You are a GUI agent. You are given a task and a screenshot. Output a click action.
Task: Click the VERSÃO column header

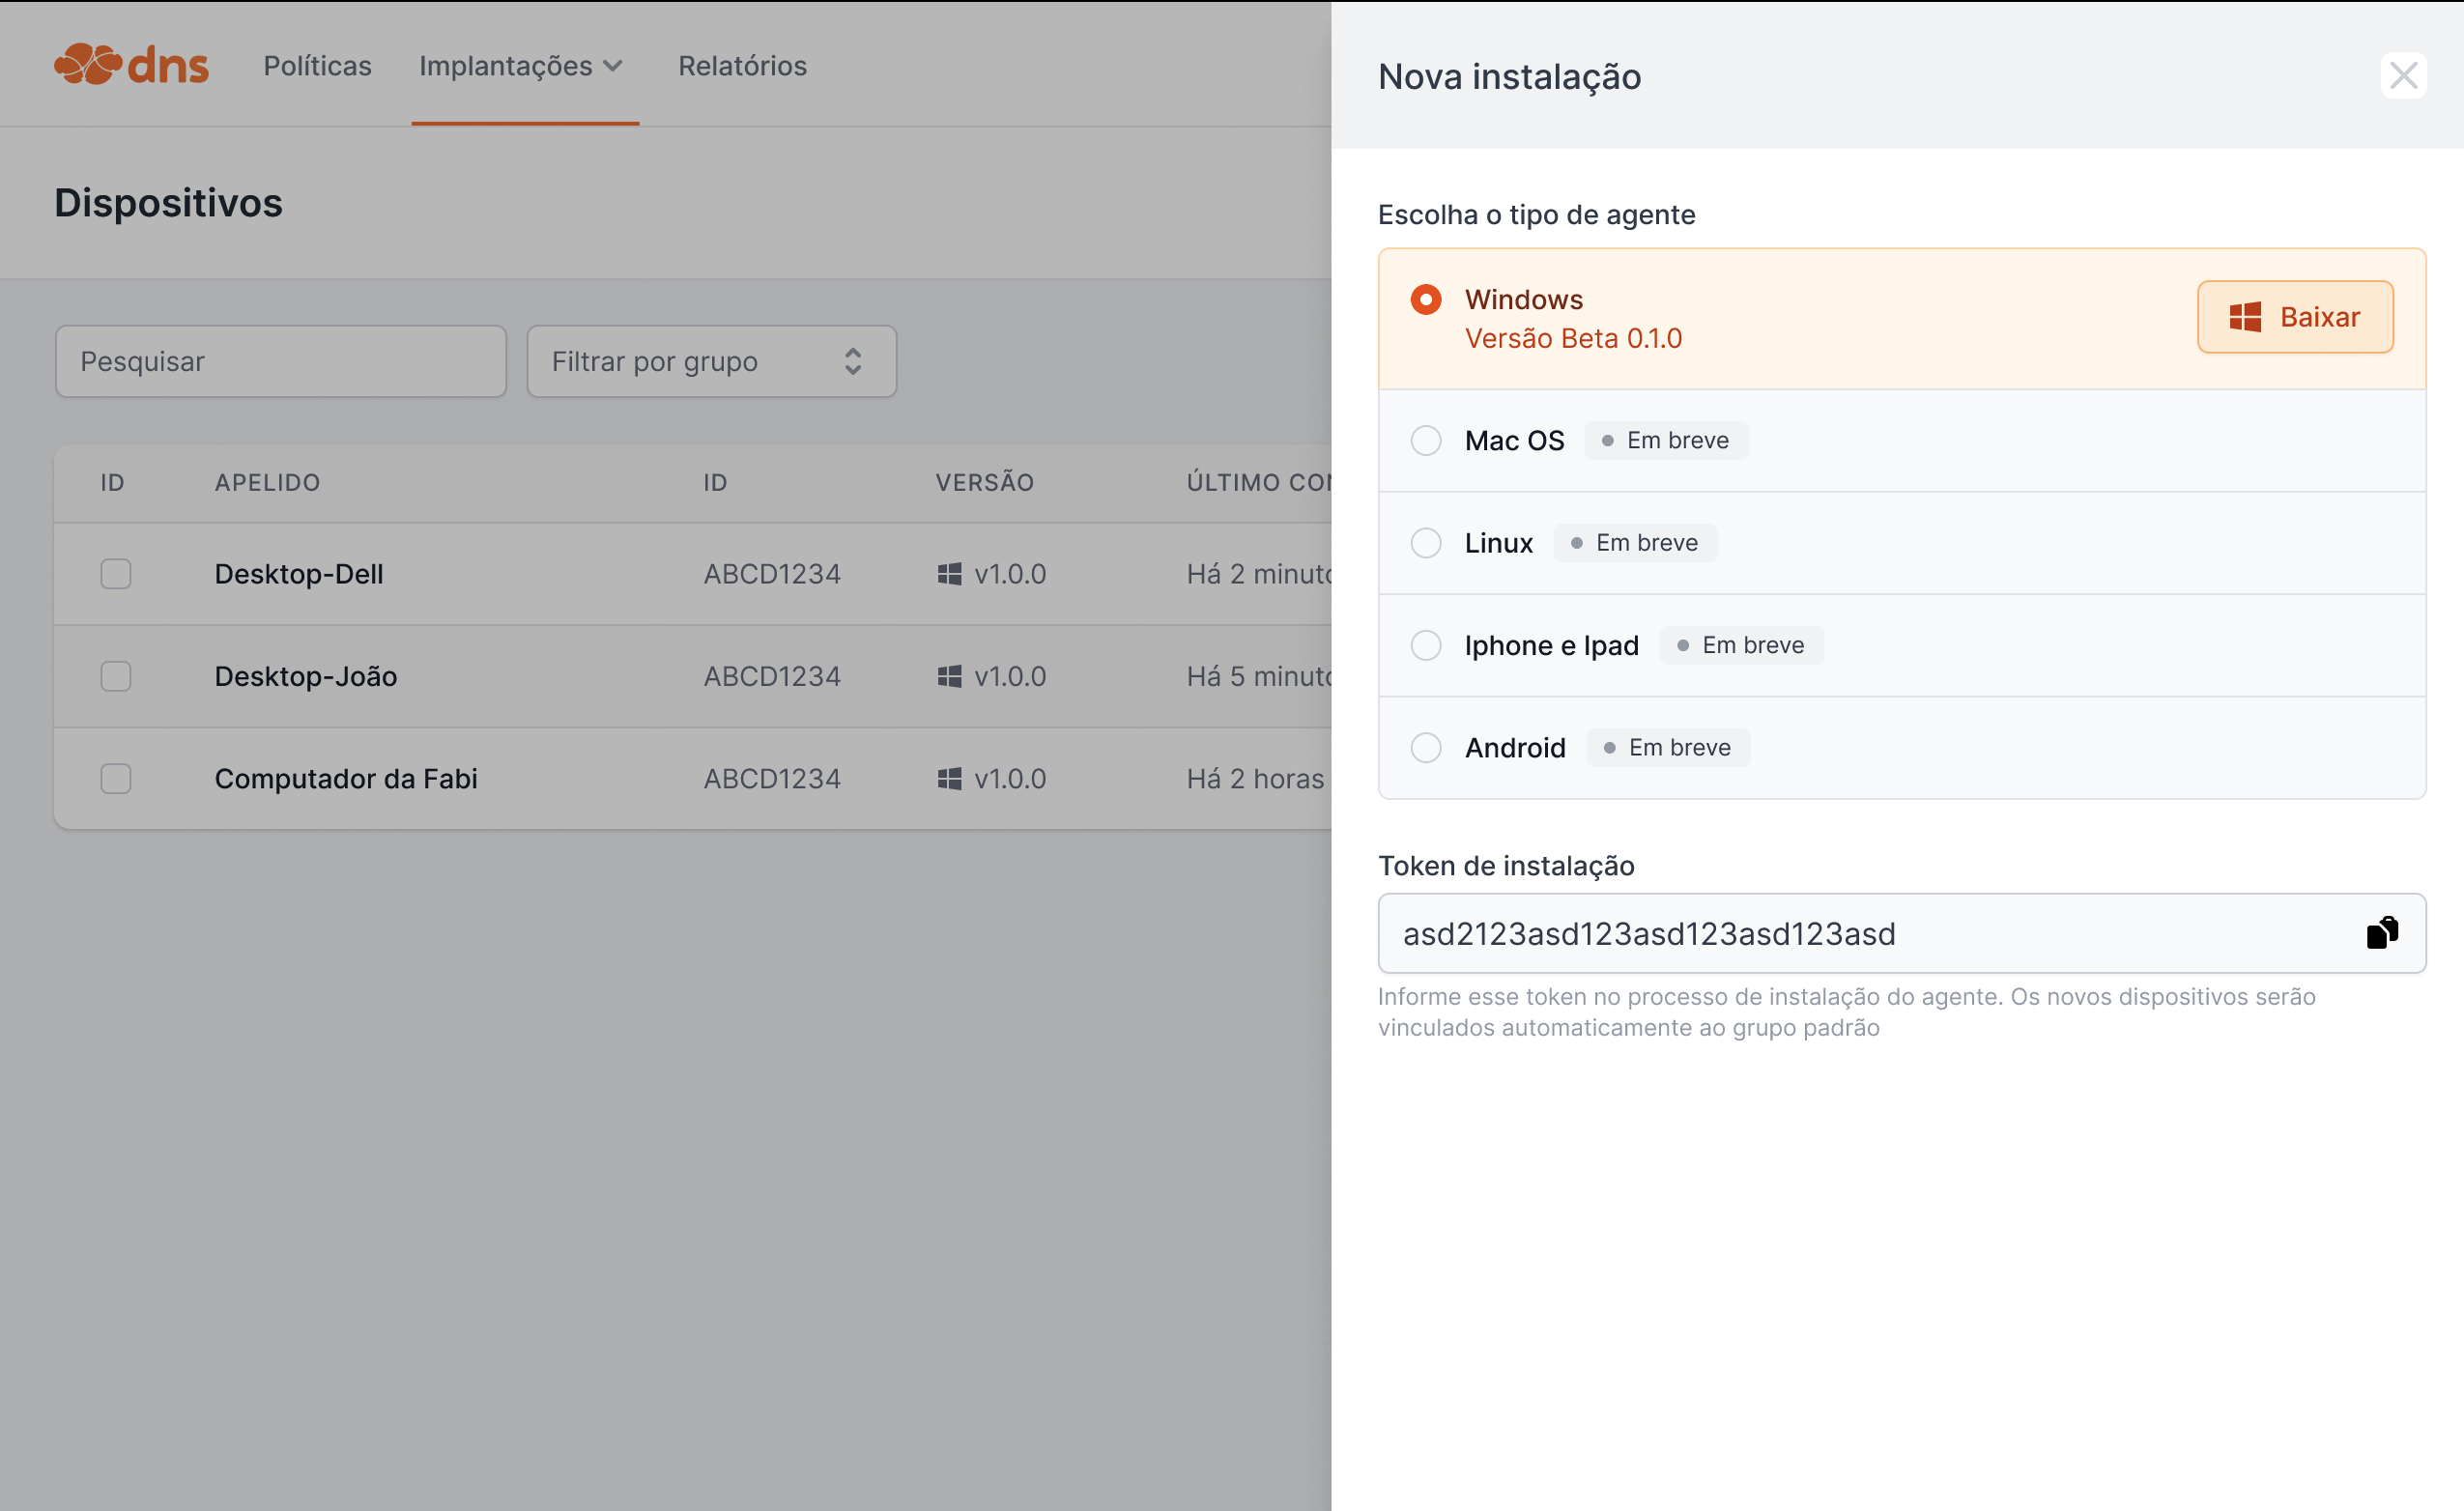[985, 483]
